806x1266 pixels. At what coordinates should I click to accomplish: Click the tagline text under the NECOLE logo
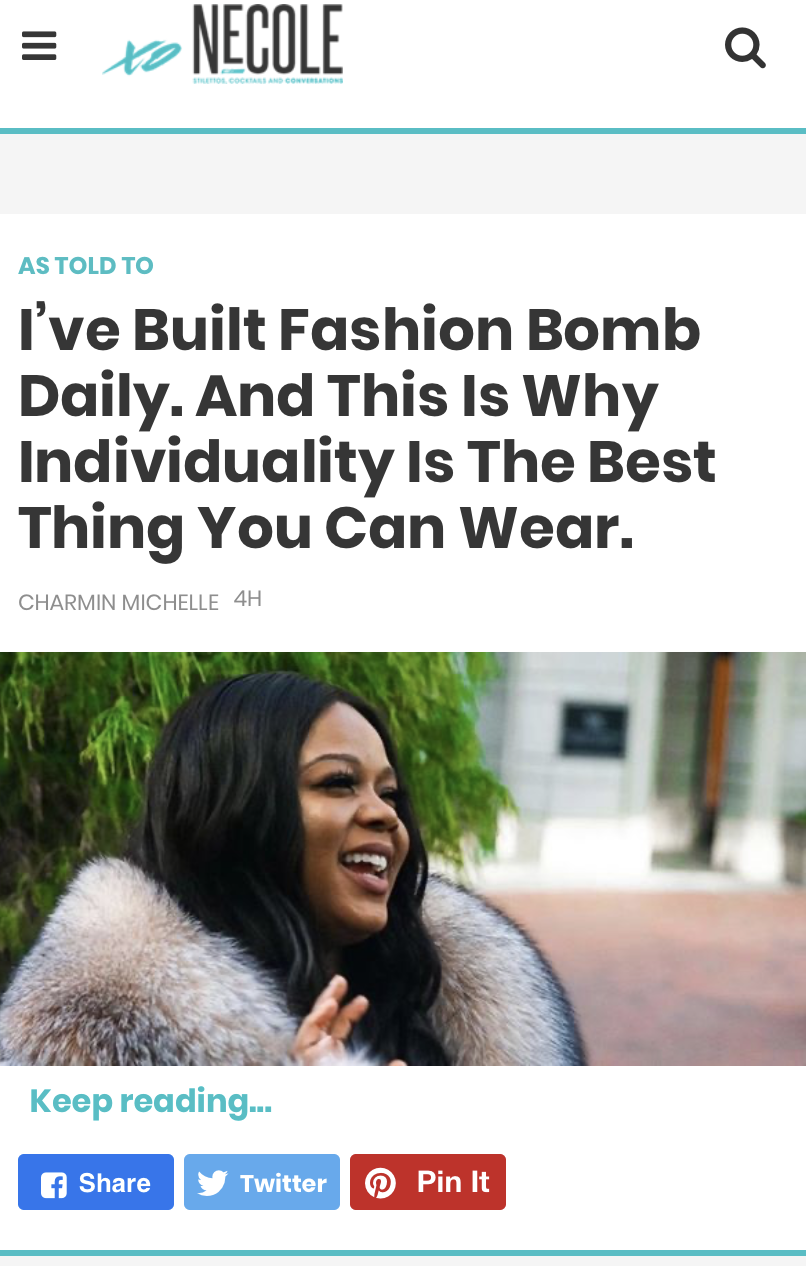[x=268, y=80]
